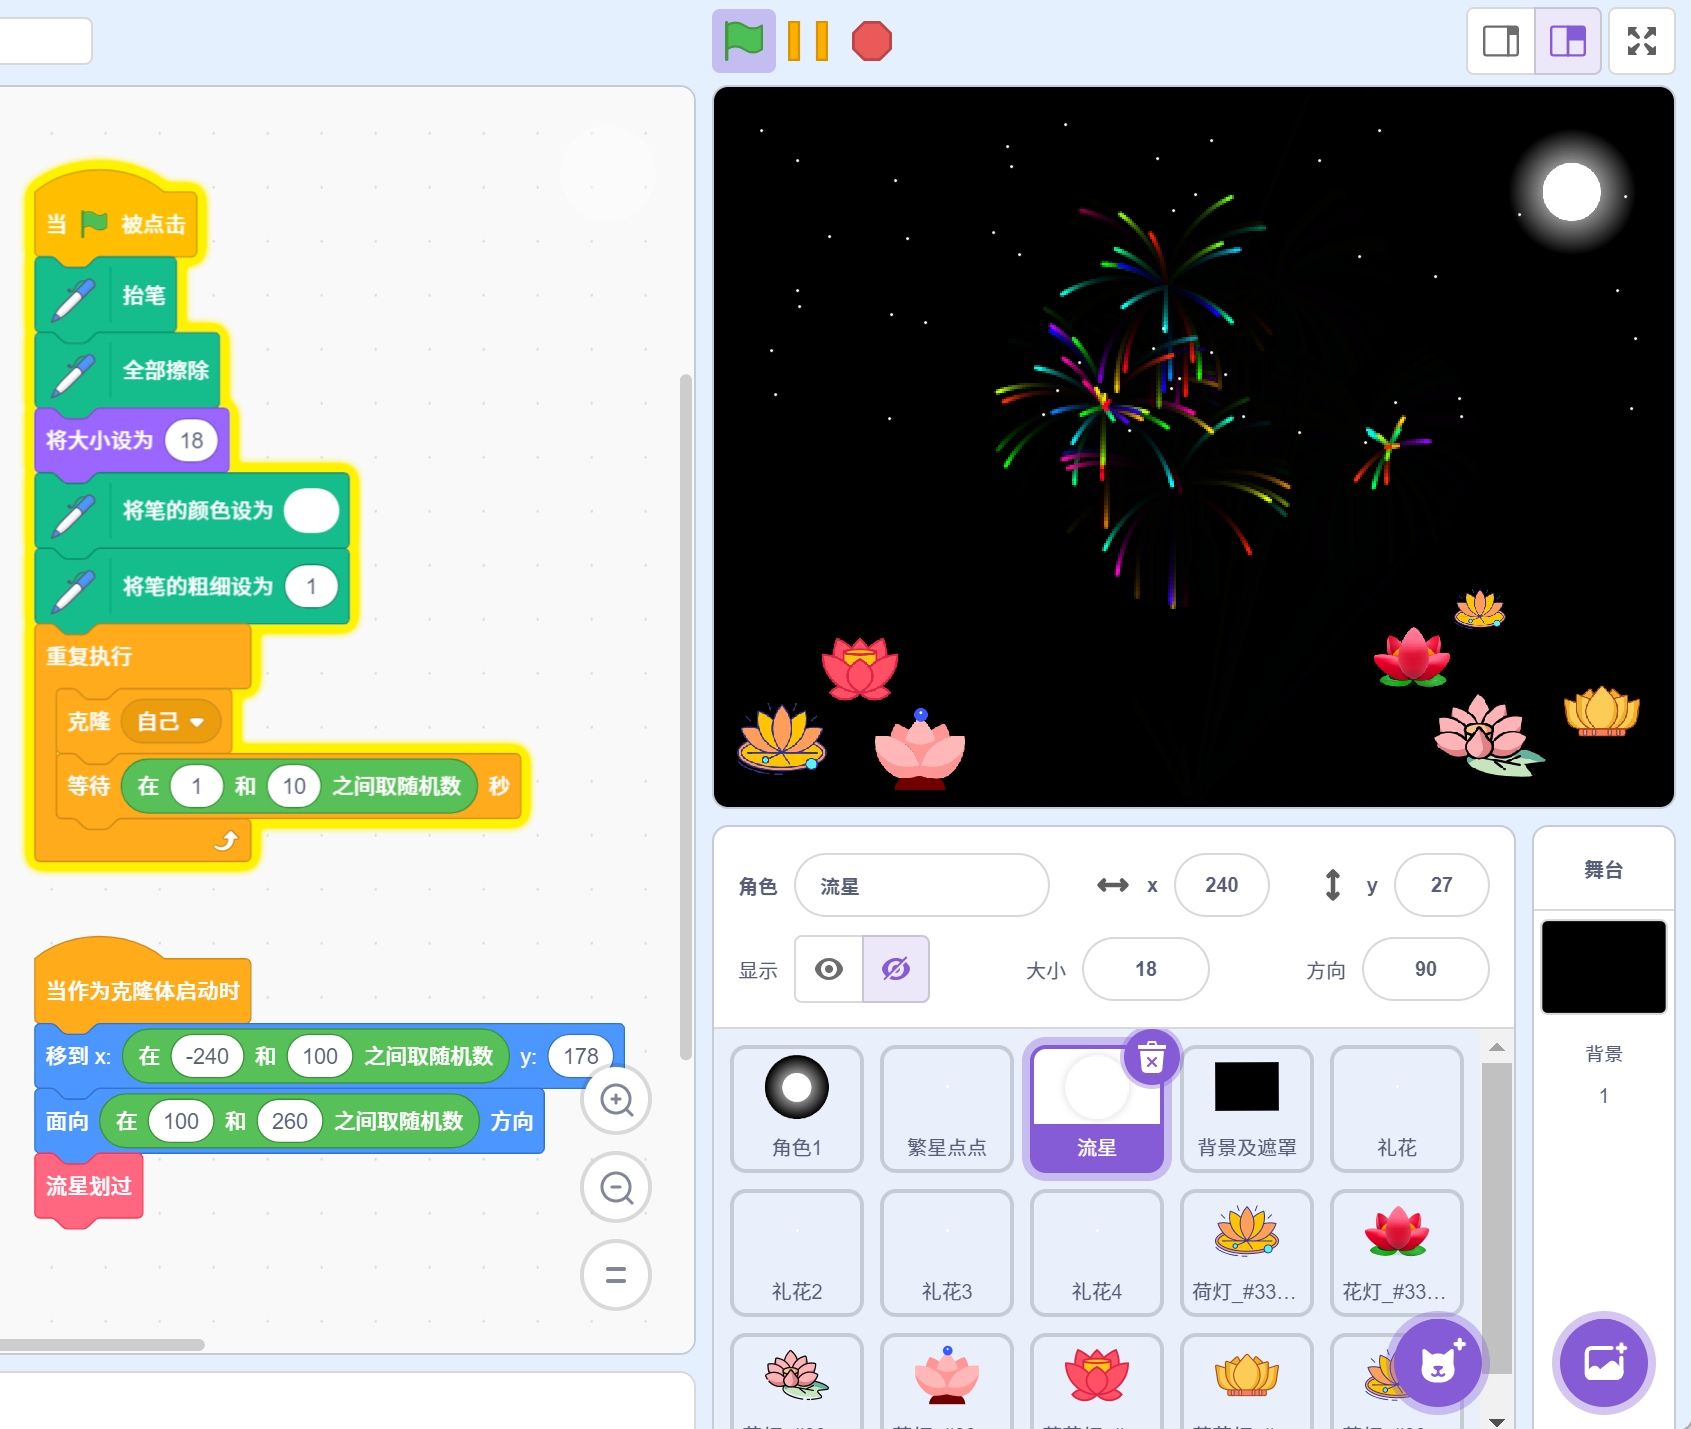The width and height of the screenshot is (1691, 1429).
Task: Reset workspace zoom to default
Action: 616,1275
